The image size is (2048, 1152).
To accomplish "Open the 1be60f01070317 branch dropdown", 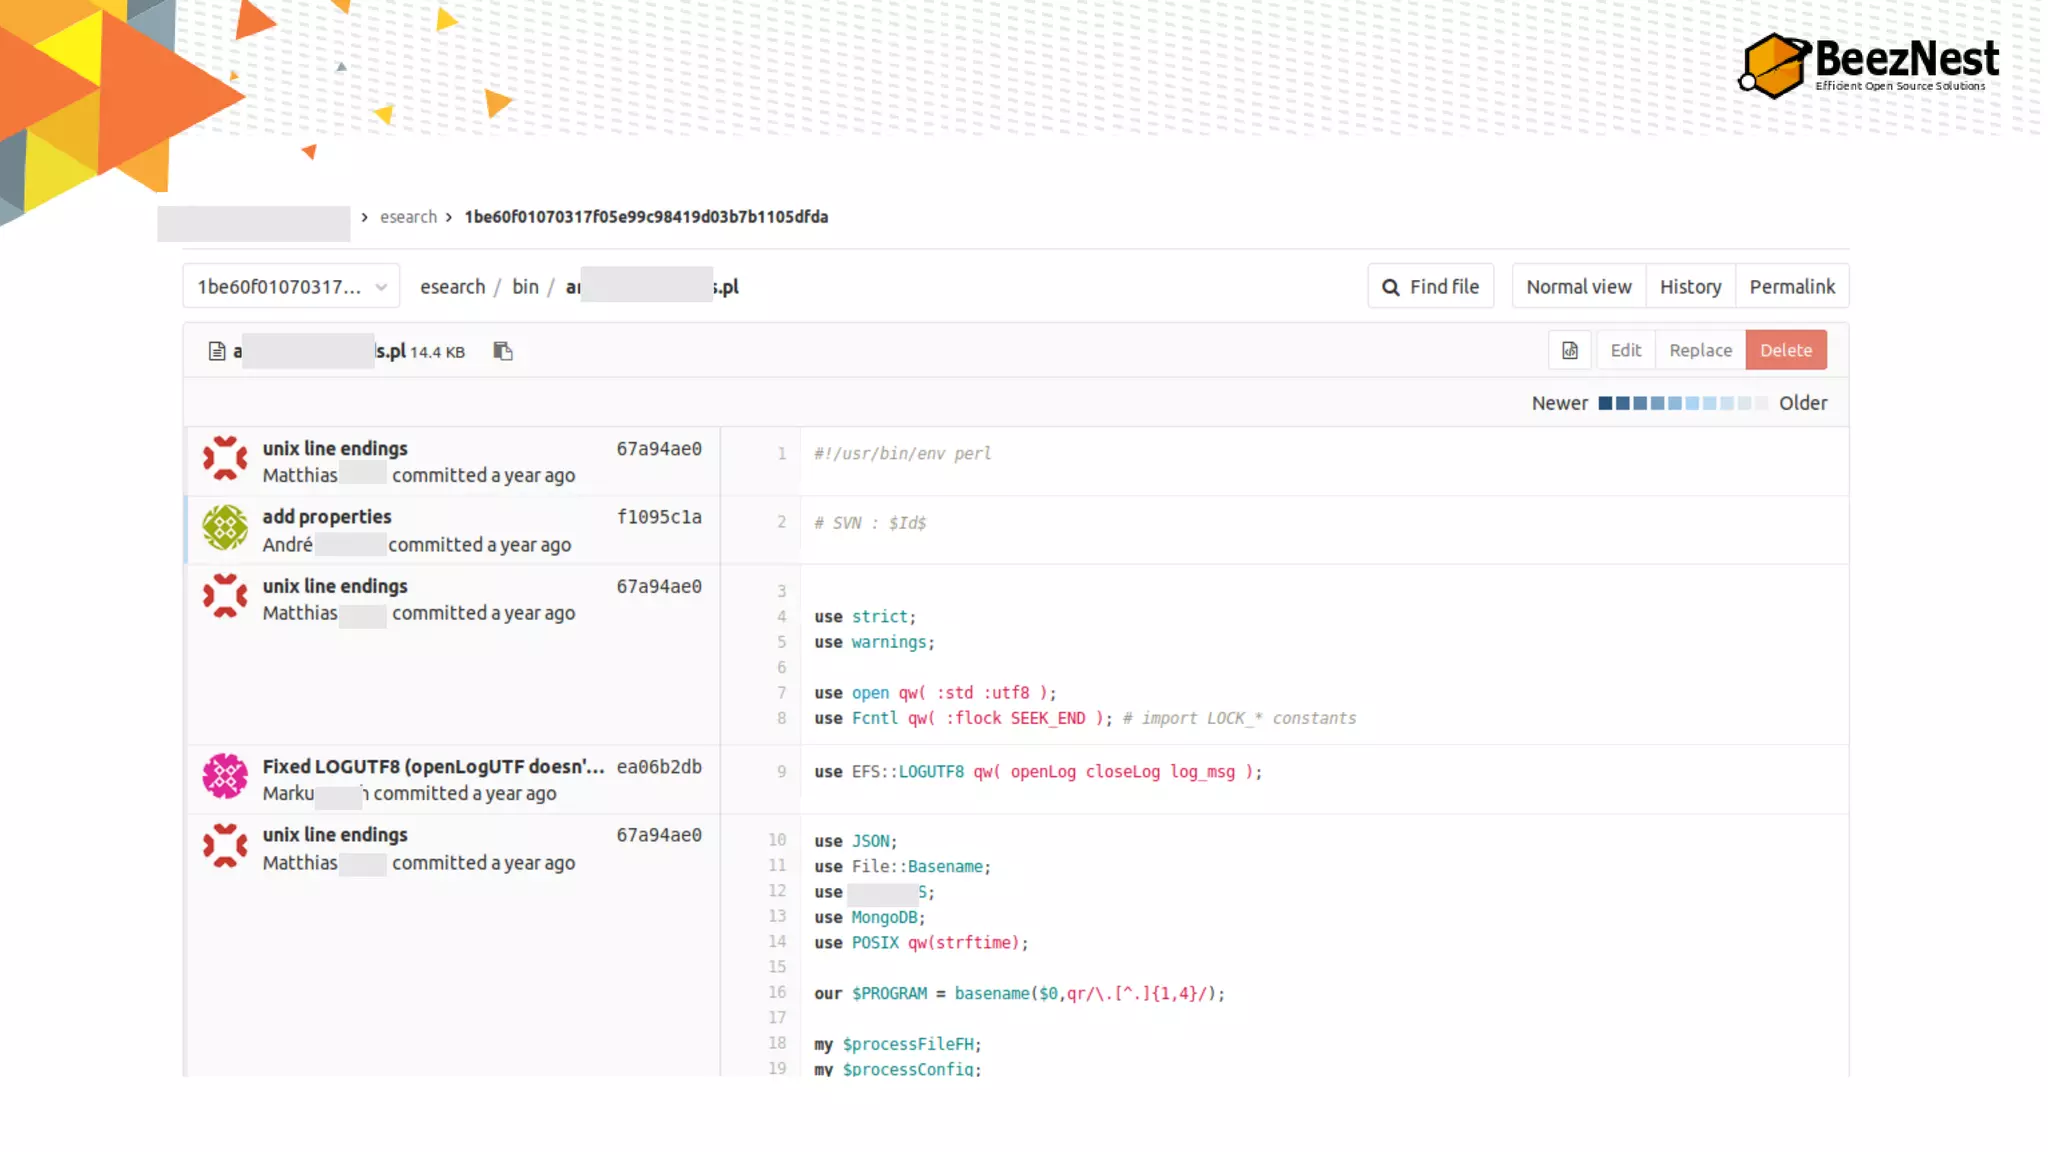I will (291, 287).
